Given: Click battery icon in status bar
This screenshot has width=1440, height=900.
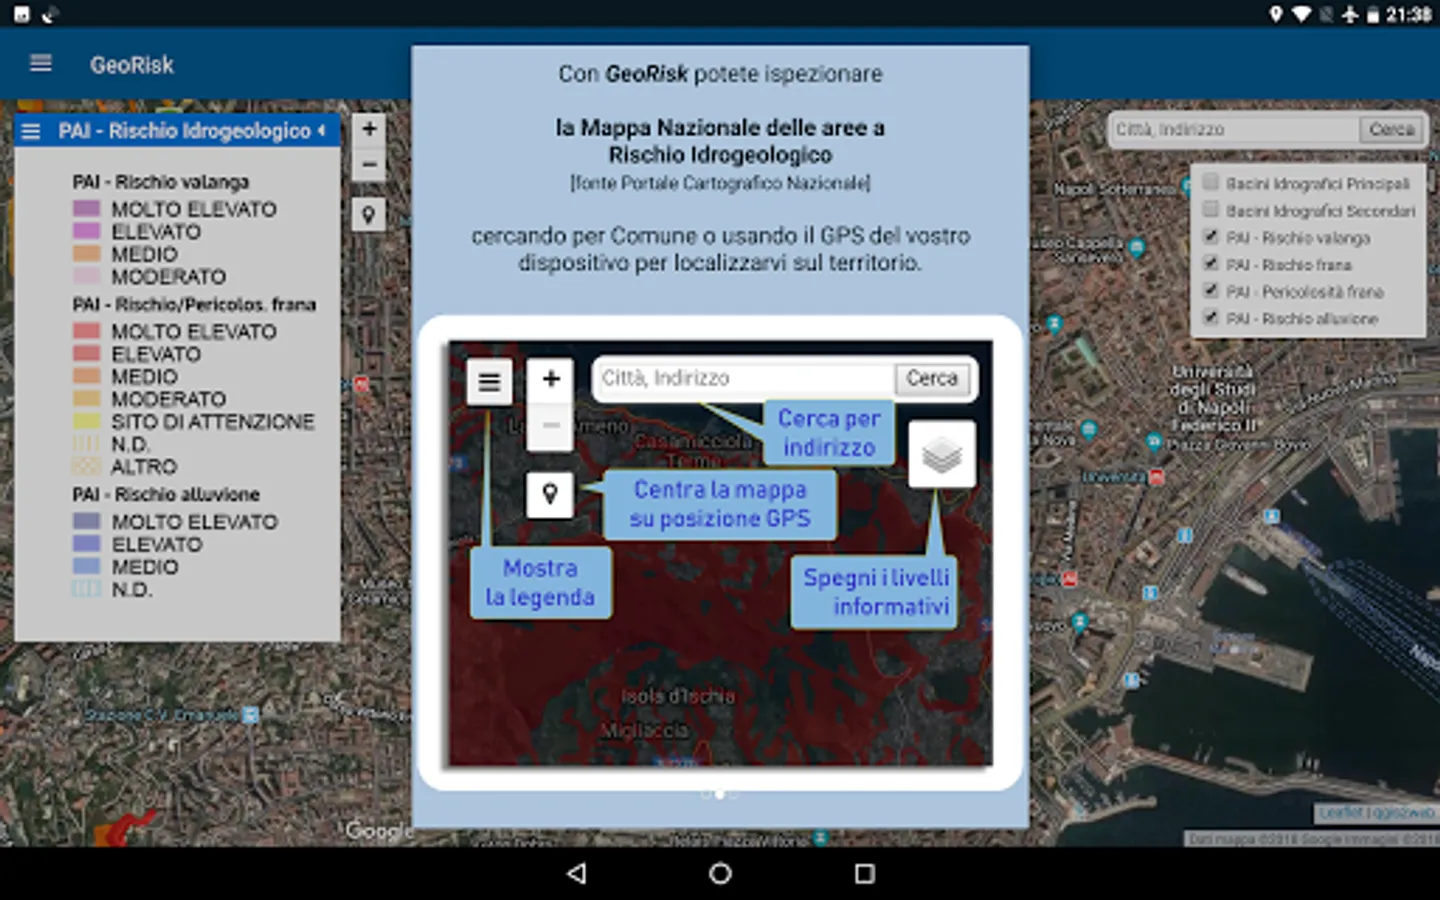Looking at the screenshot, I should click(1373, 14).
